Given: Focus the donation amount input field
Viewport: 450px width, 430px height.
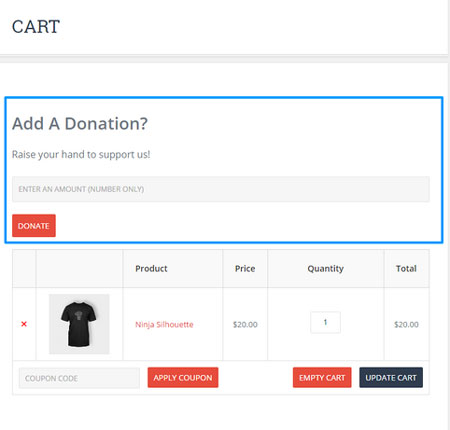Looking at the screenshot, I should [221, 189].
